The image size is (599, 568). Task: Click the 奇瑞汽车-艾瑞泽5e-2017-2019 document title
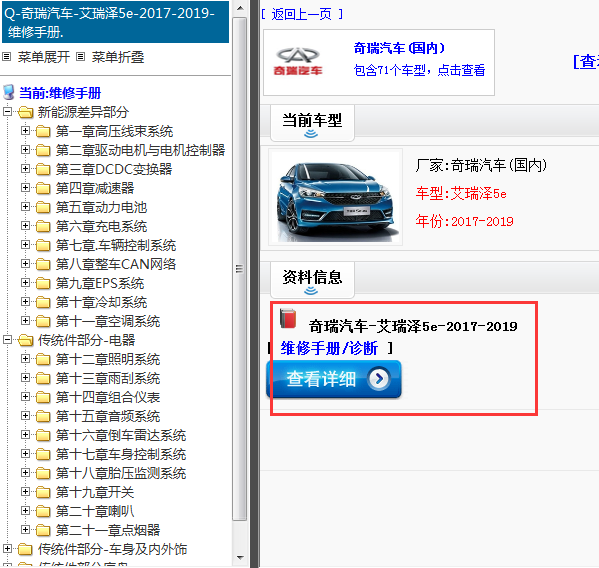413,327
